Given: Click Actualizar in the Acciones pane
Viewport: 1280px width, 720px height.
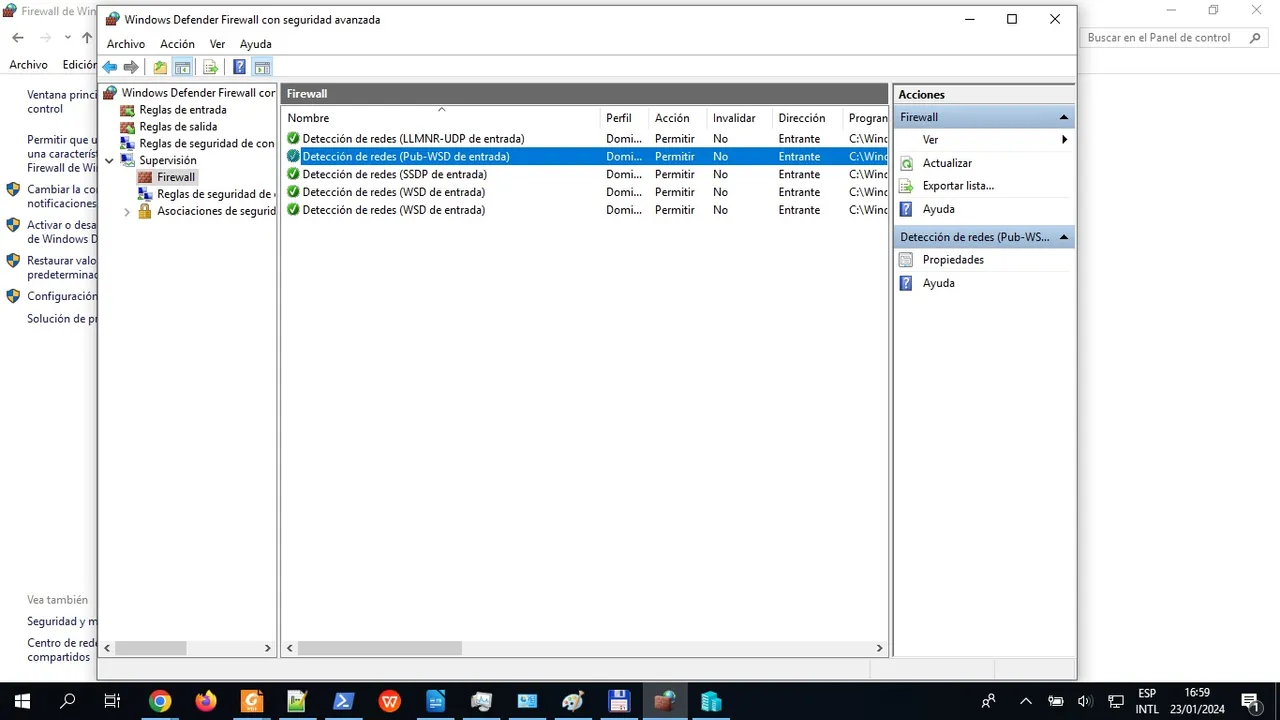Looking at the screenshot, I should [x=947, y=163].
